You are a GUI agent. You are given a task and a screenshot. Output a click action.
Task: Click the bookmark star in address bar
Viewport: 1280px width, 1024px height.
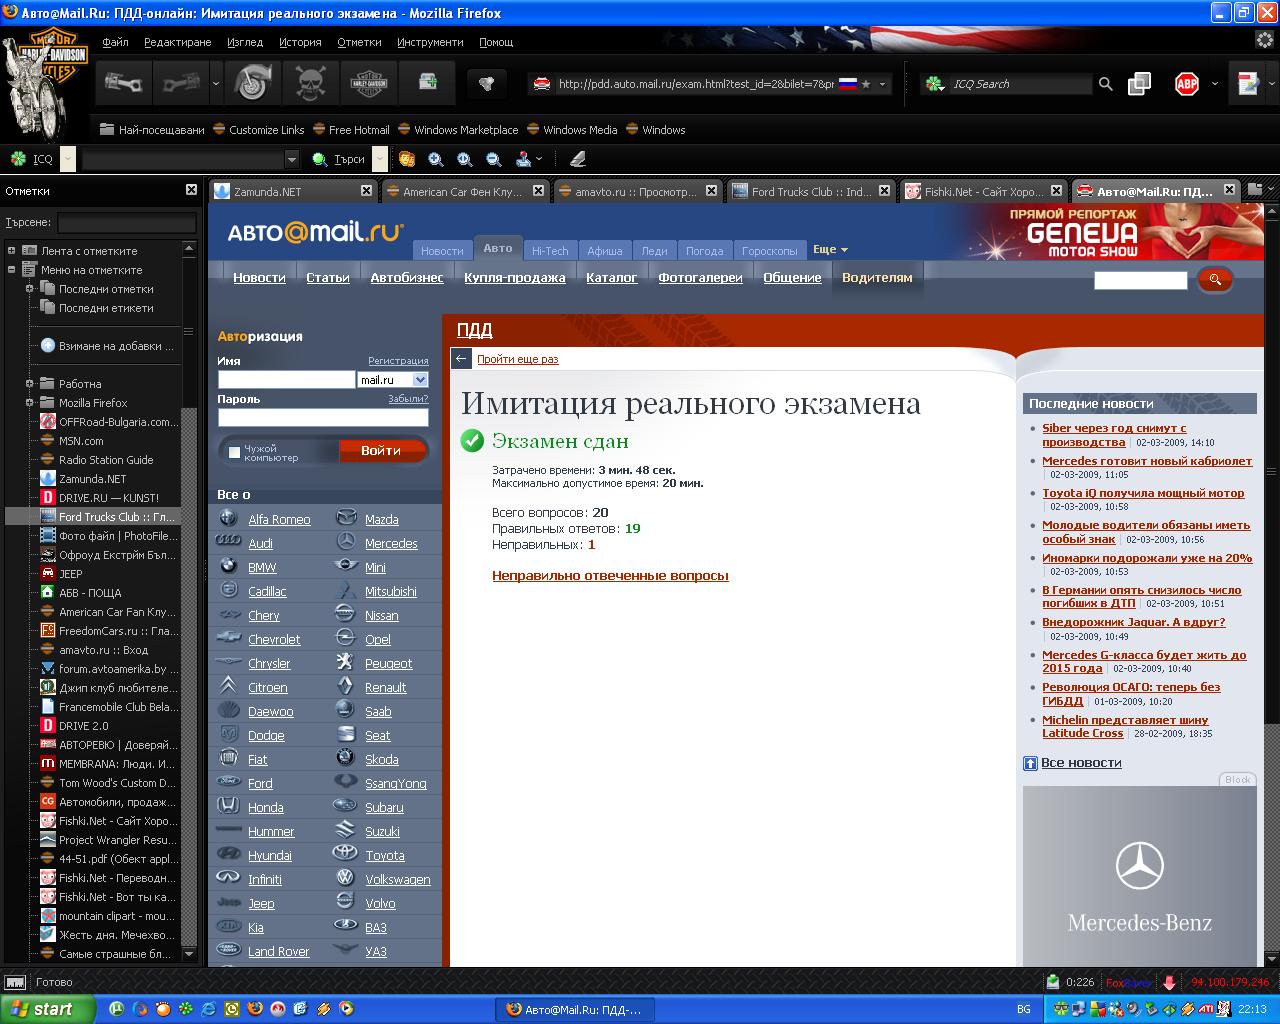866,84
